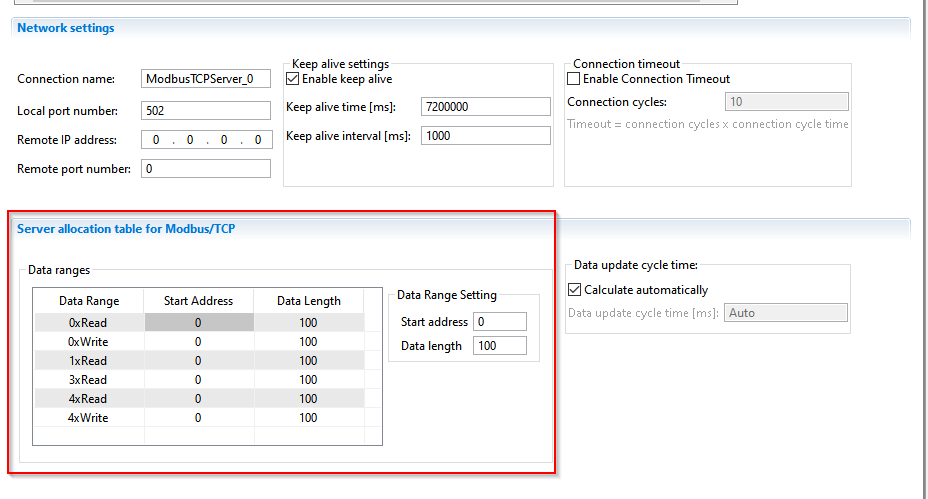Click Data Length cell of 0xWrite row
The image size is (928, 499).
[309, 342]
